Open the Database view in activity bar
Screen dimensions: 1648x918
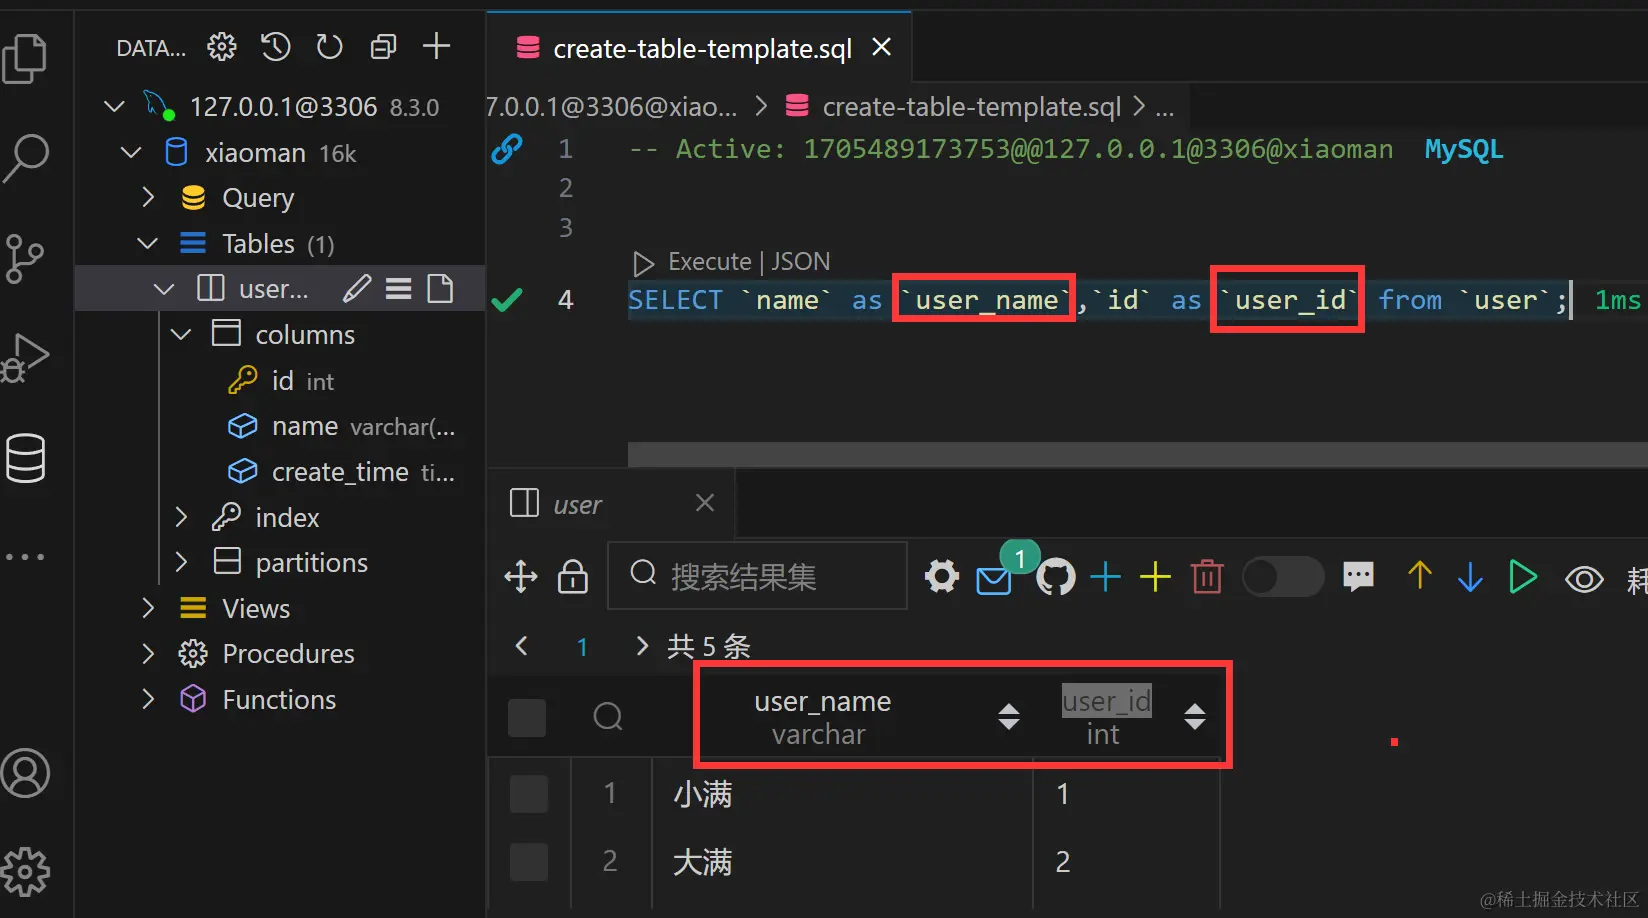25,458
